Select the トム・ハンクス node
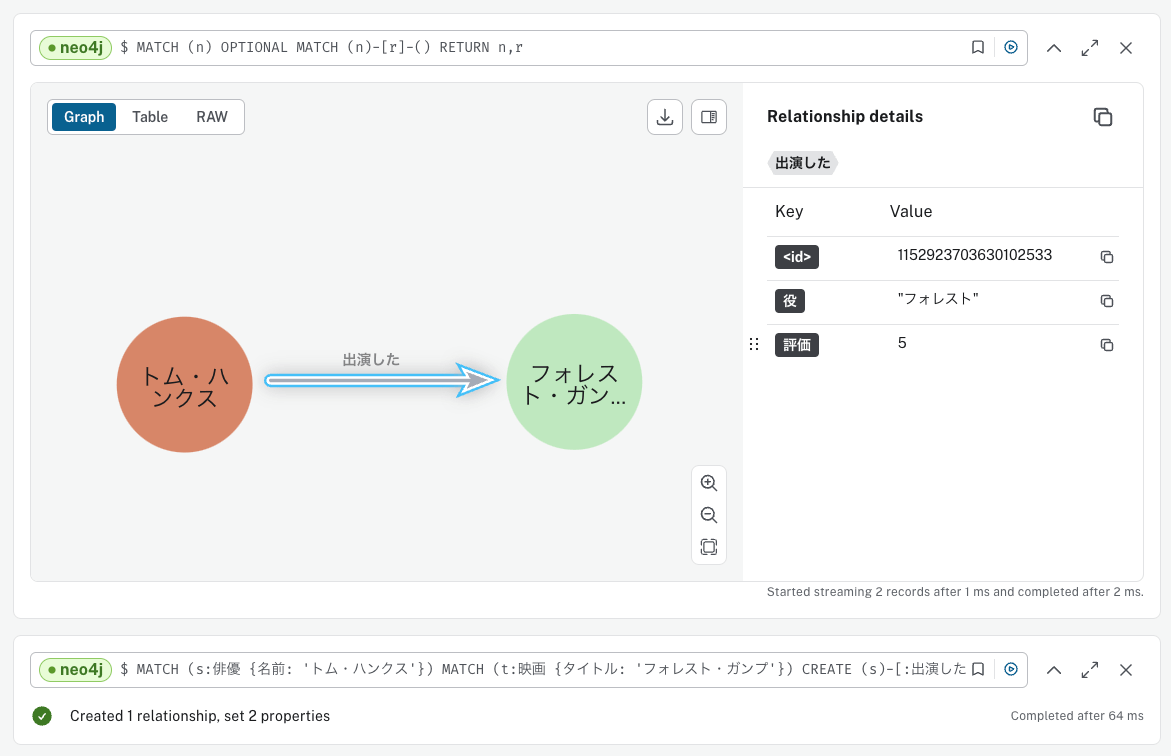Image resolution: width=1171 pixels, height=756 pixels. pyautogui.click(x=184, y=384)
